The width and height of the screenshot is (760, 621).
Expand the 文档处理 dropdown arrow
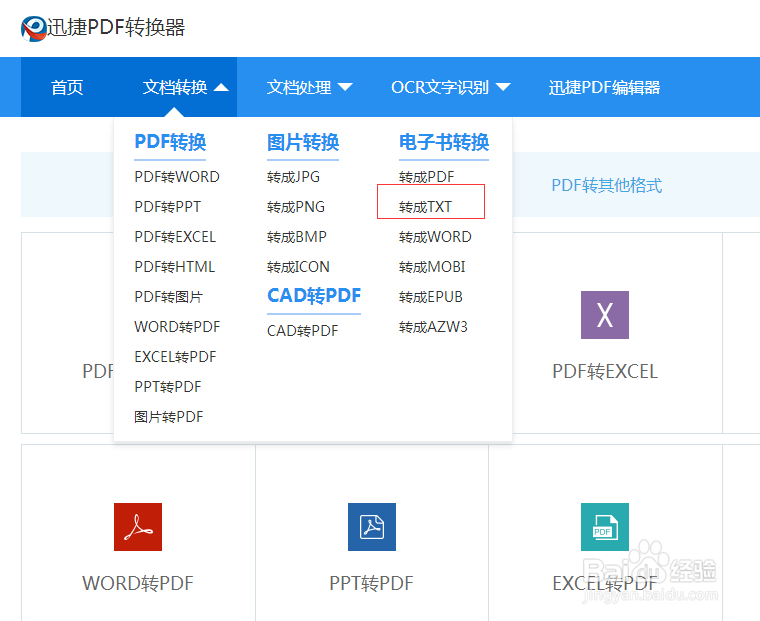pyautogui.click(x=345, y=87)
